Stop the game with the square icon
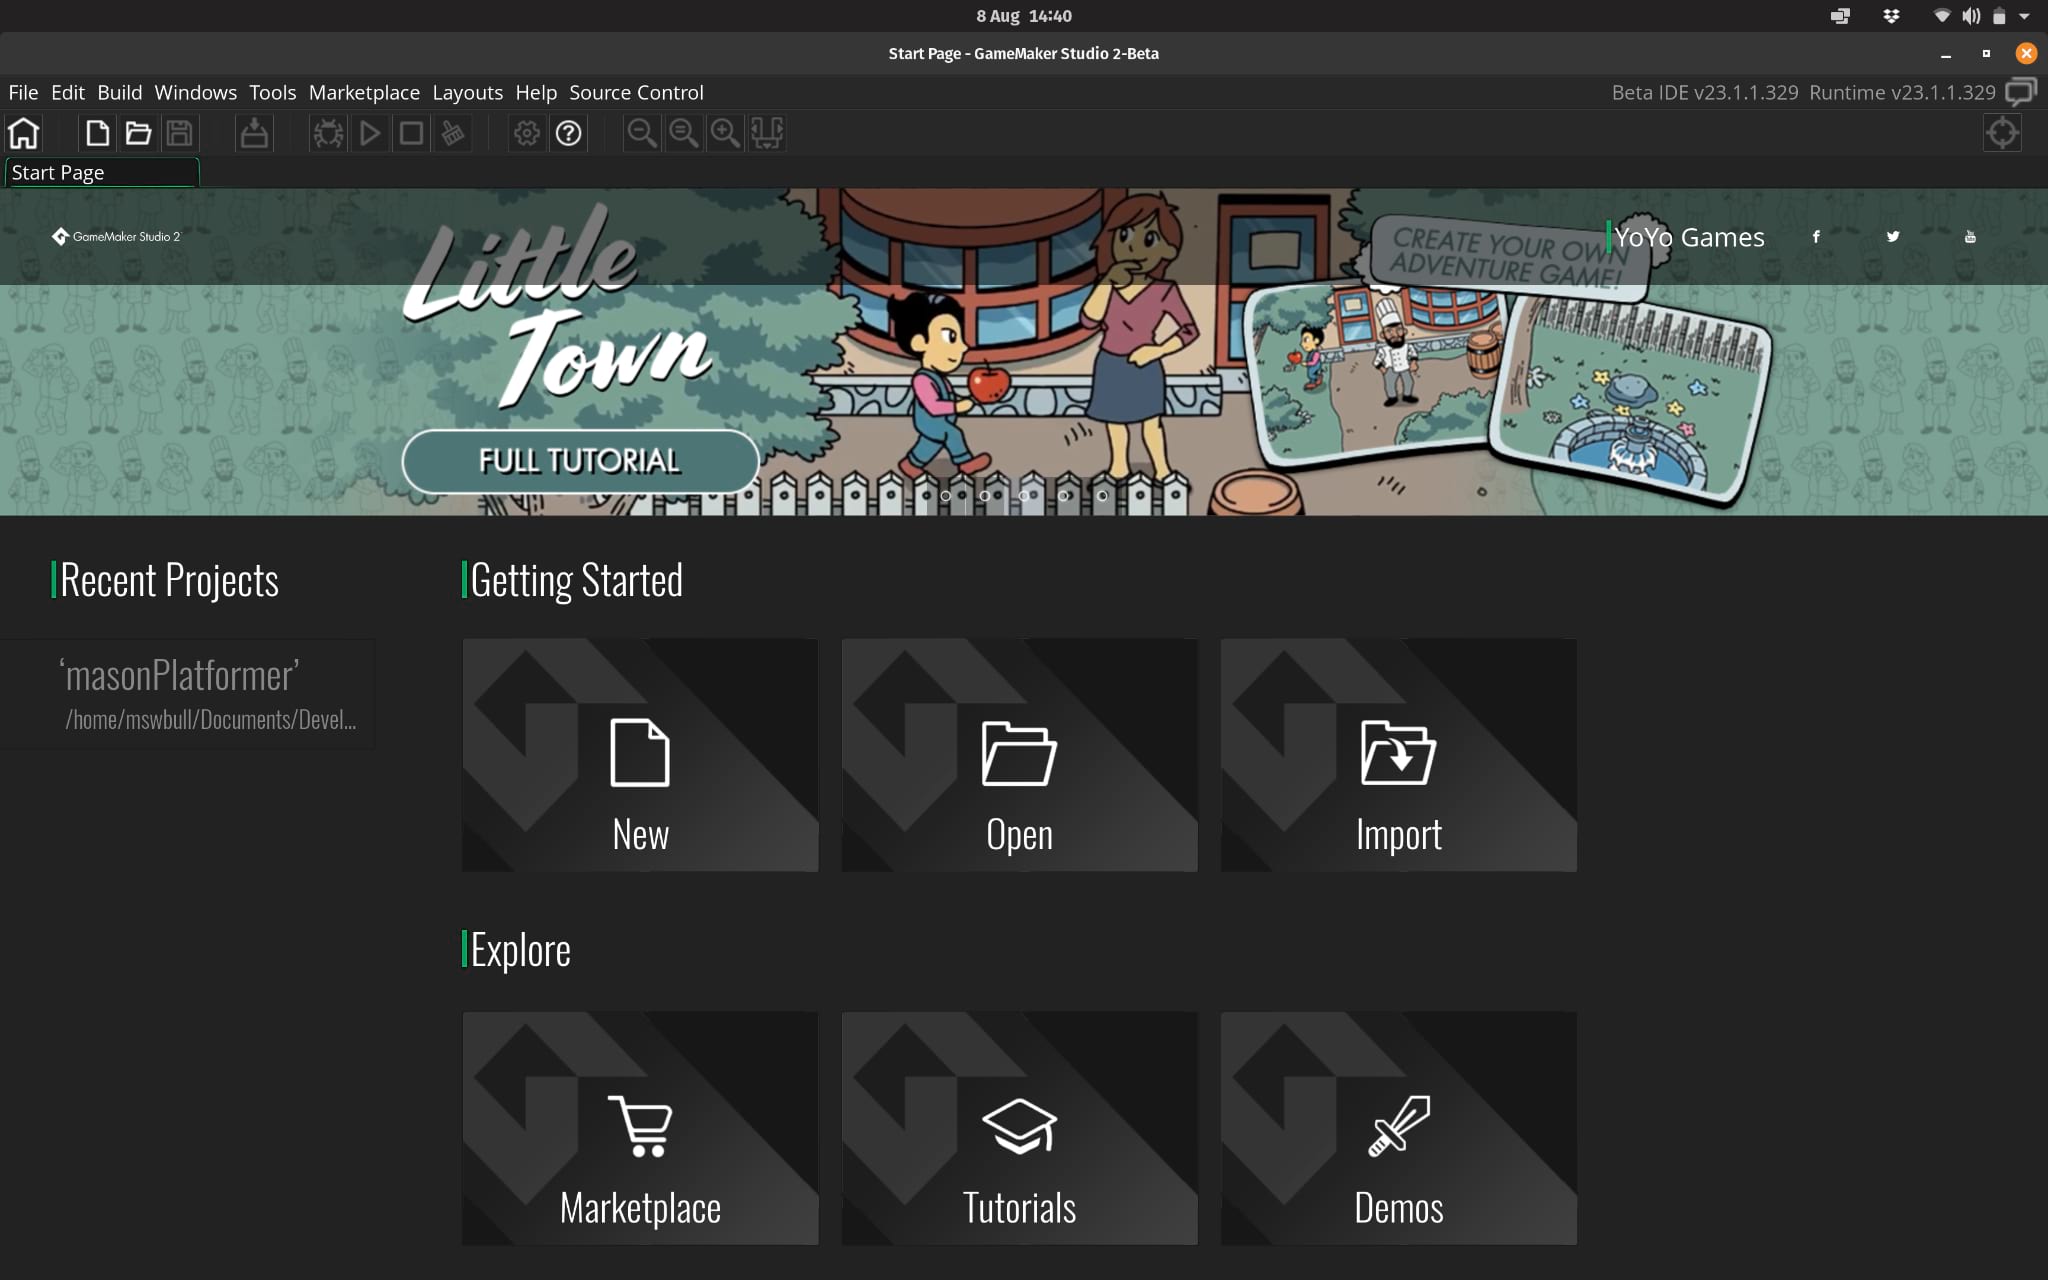 (x=411, y=133)
